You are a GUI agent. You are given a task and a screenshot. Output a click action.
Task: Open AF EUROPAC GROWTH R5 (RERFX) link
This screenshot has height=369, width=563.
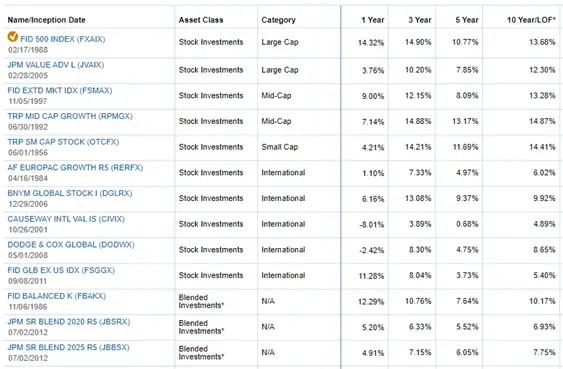click(75, 168)
